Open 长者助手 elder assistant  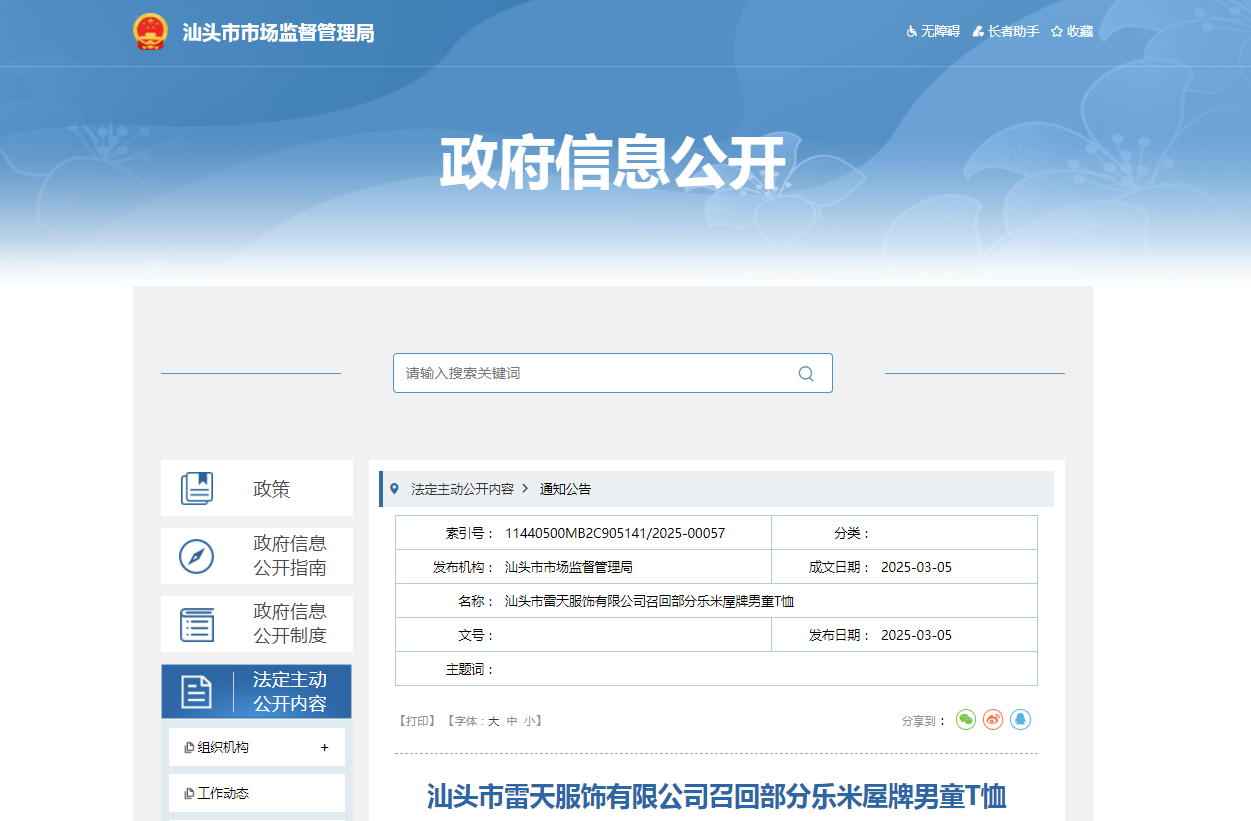tap(1006, 32)
